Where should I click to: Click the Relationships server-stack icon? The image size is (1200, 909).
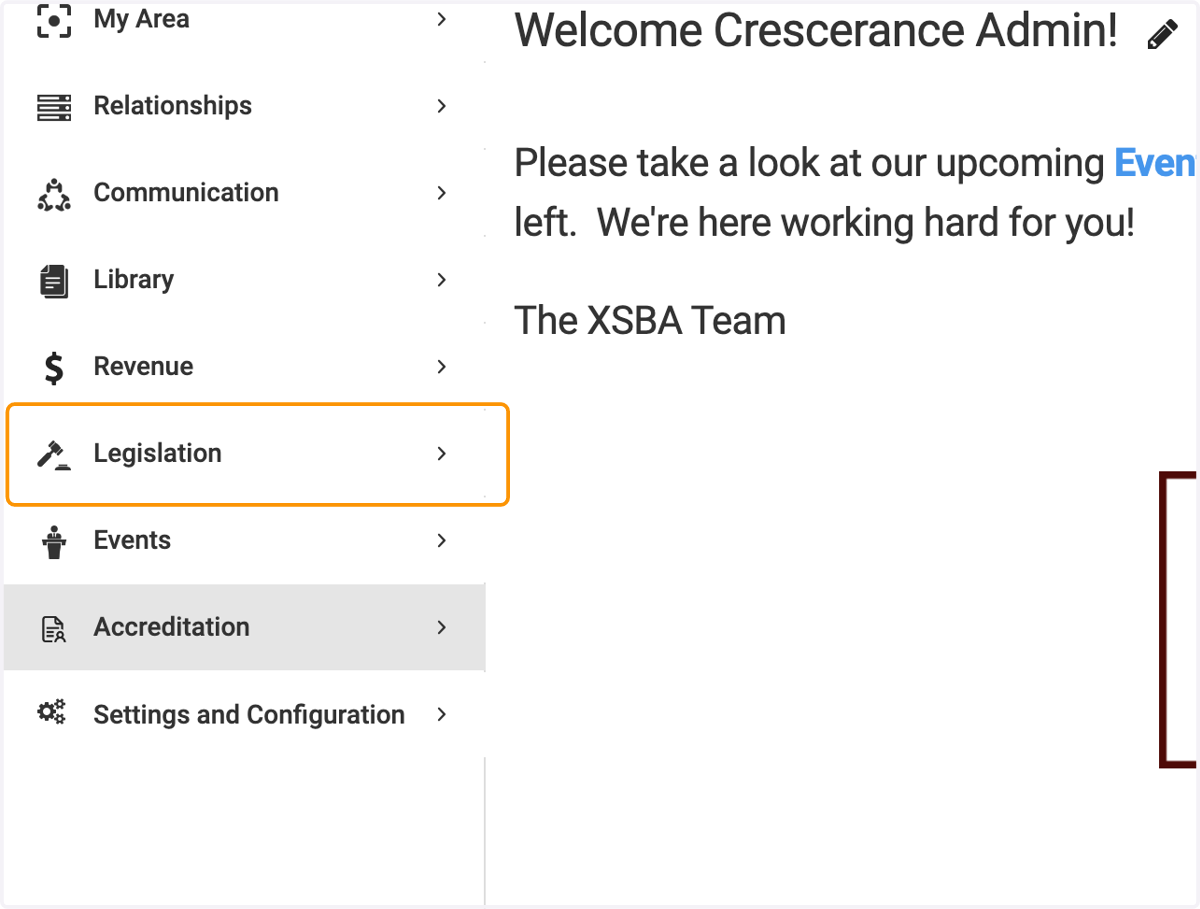tap(54, 107)
